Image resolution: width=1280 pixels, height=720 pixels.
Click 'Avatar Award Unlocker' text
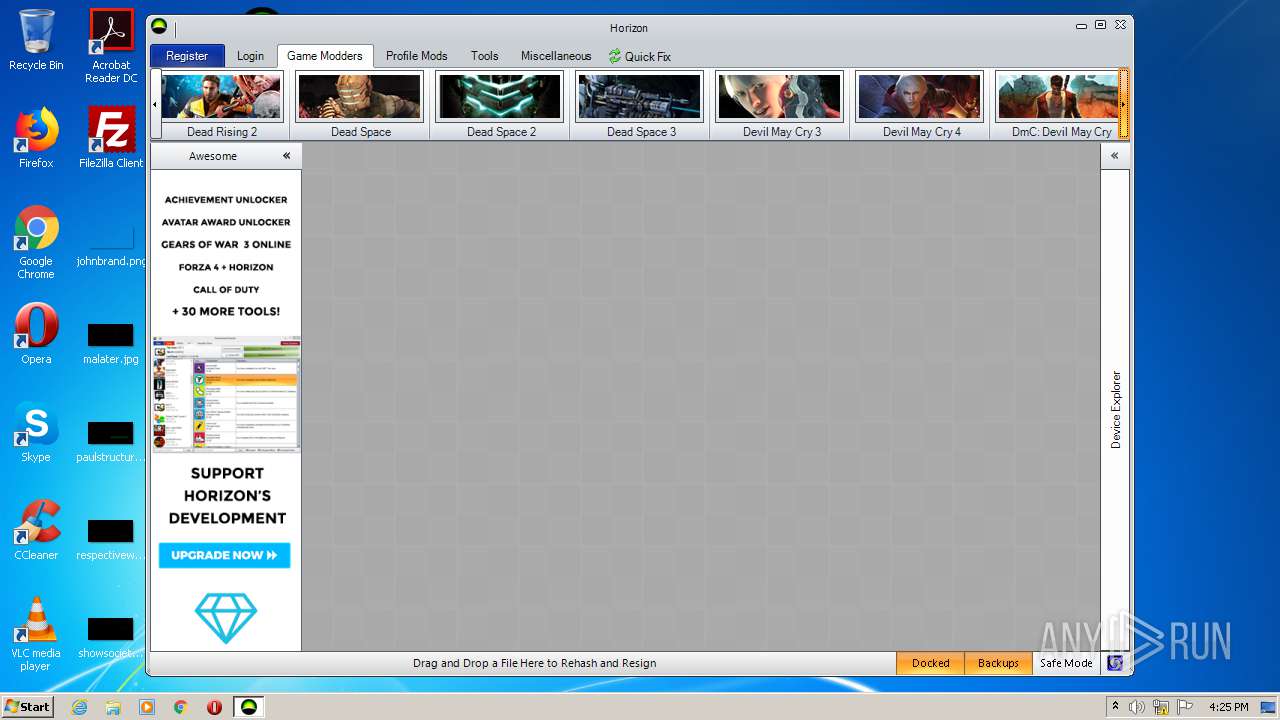click(x=226, y=222)
